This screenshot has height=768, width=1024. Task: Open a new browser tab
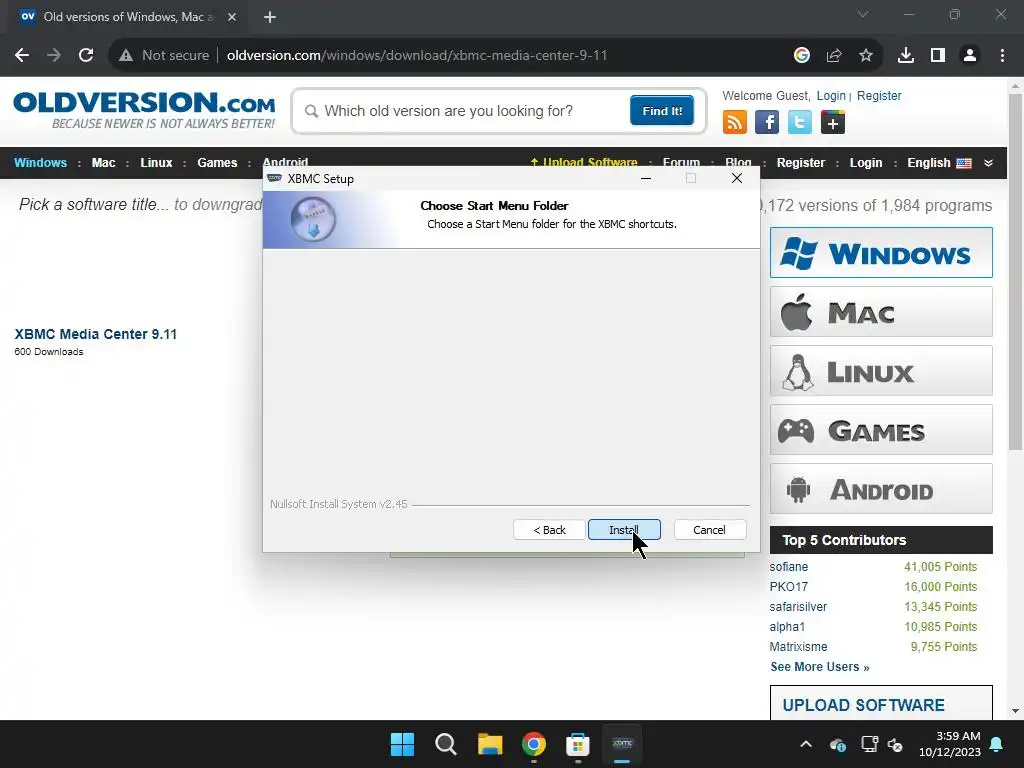tap(270, 17)
